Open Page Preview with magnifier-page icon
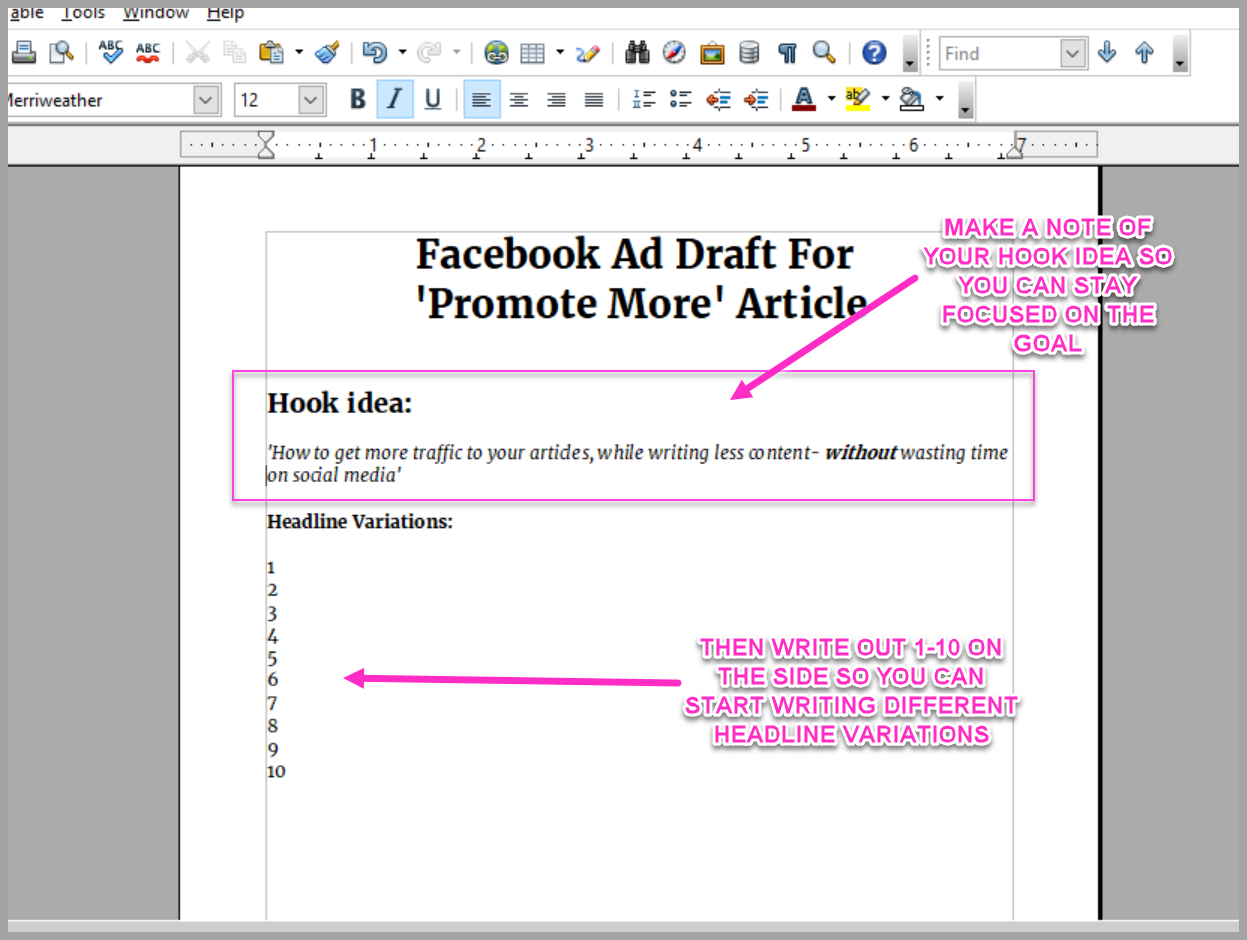1247x940 pixels. [x=62, y=53]
